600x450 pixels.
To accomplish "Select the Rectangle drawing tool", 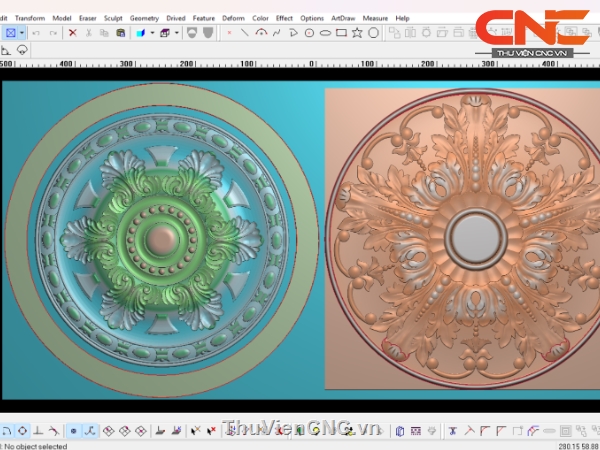I will pyautogui.click(x=342, y=33).
